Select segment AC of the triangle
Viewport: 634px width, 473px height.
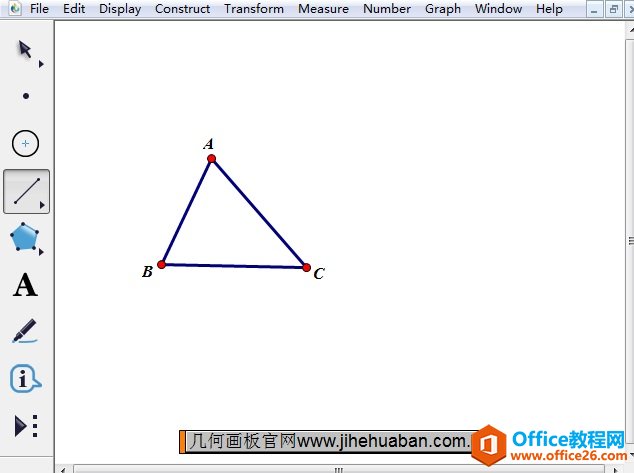coord(259,213)
